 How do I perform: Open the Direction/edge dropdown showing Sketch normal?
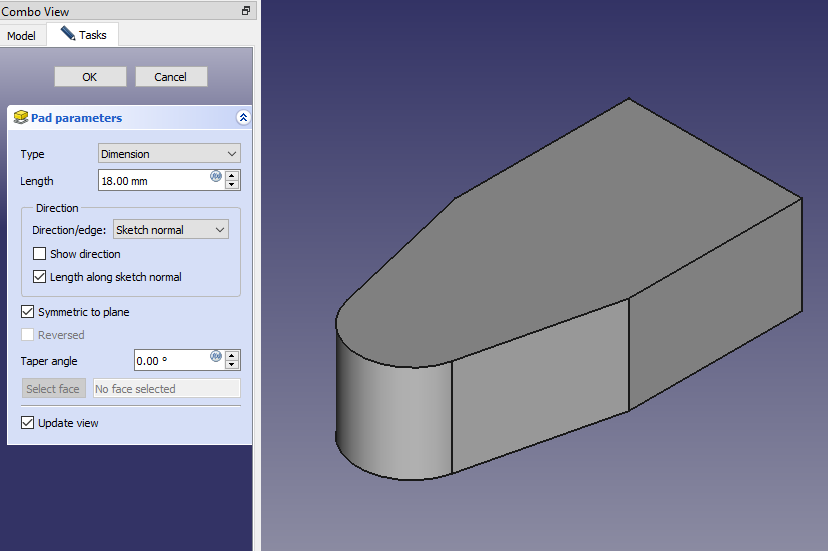coord(171,230)
